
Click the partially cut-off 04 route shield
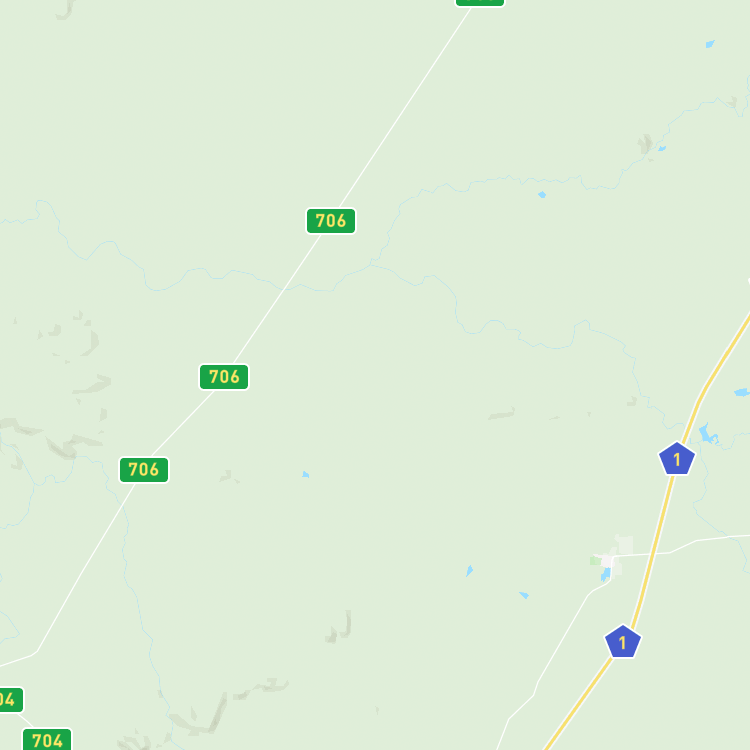coord(11,700)
